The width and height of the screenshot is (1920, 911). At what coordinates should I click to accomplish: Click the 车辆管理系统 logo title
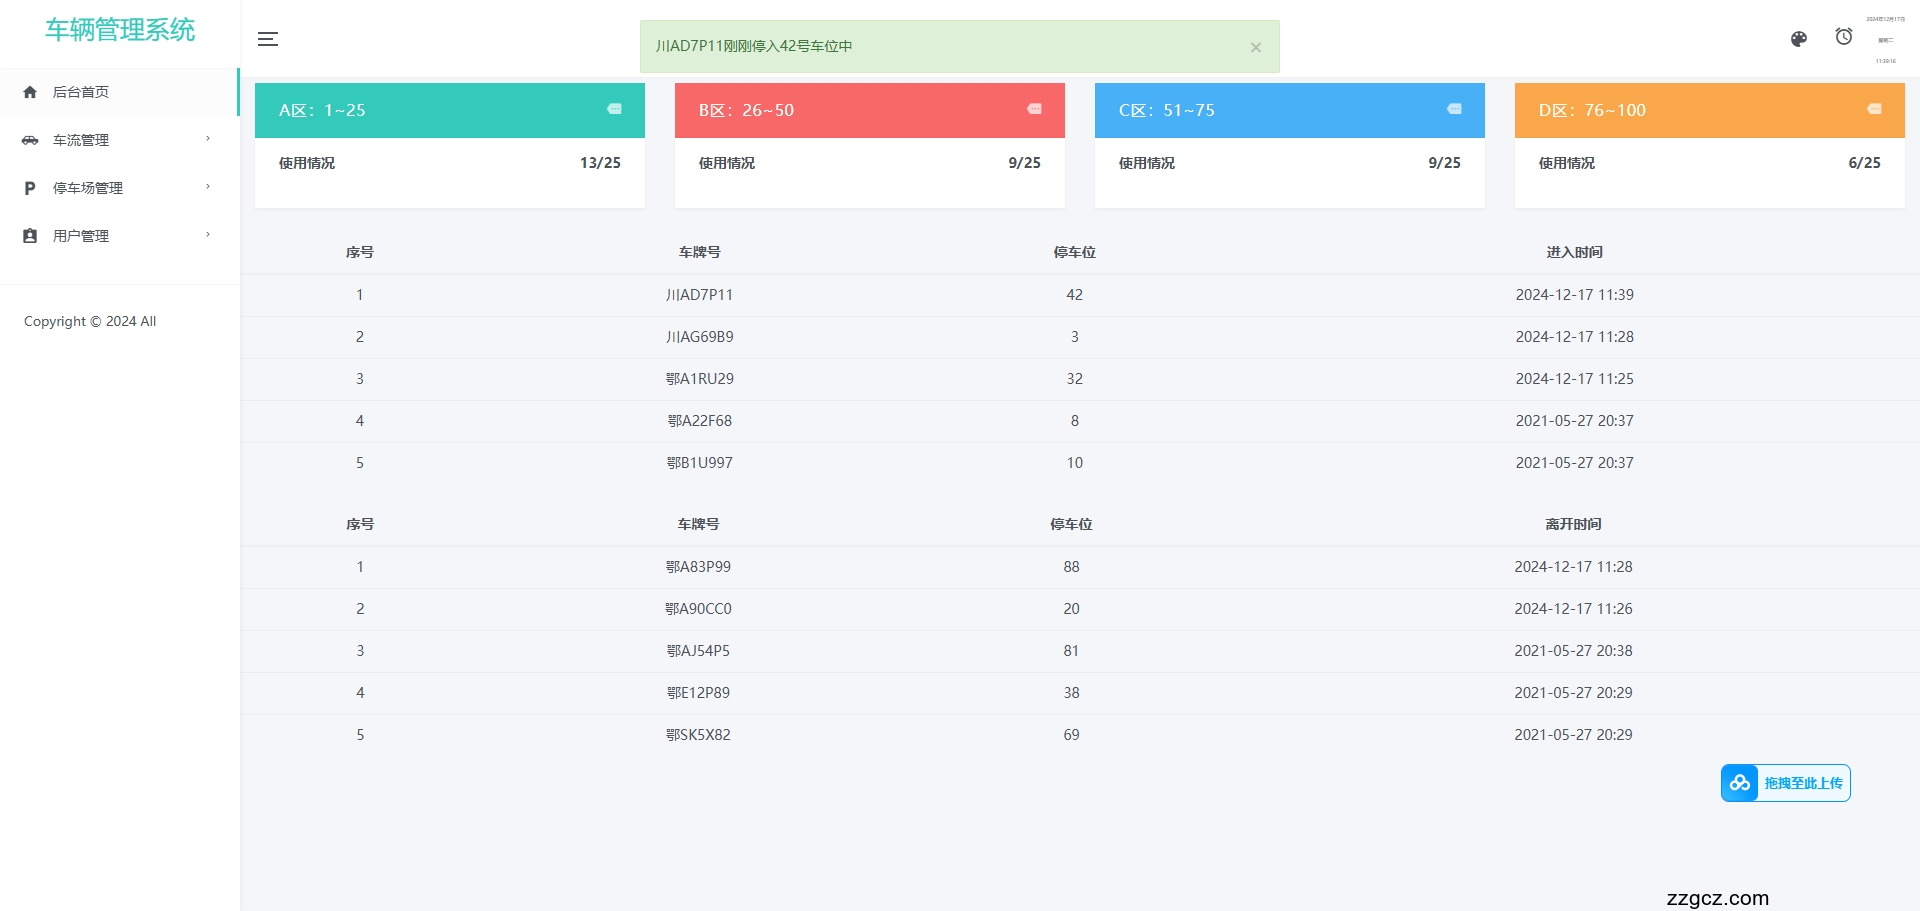click(x=120, y=30)
